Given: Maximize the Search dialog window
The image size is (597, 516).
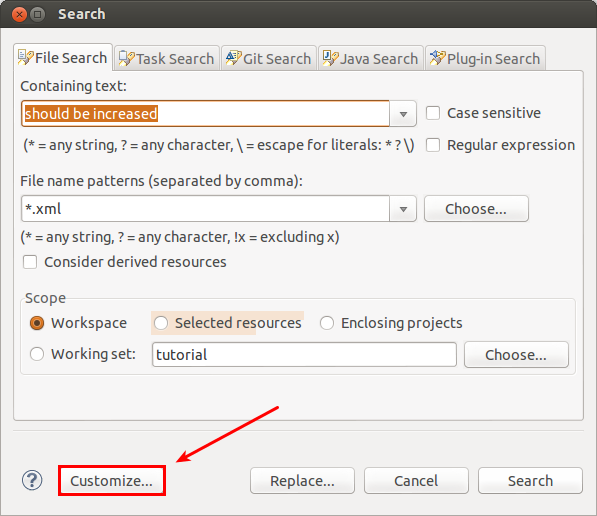Looking at the screenshot, I should click(x=37, y=14).
